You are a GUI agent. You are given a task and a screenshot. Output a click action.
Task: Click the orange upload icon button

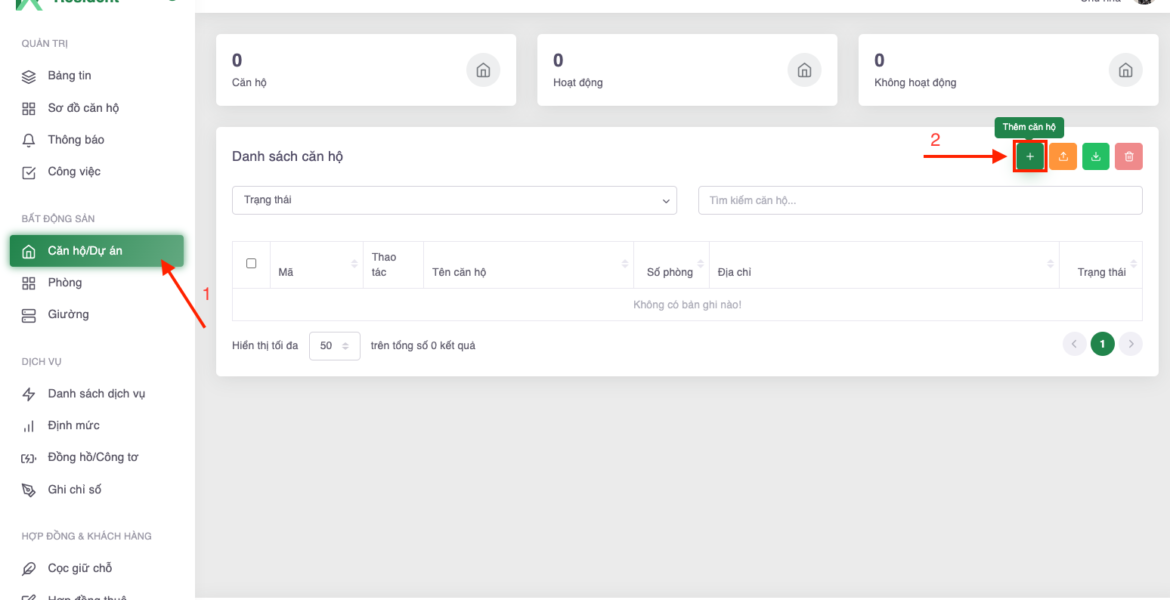tap(1063, 157)
